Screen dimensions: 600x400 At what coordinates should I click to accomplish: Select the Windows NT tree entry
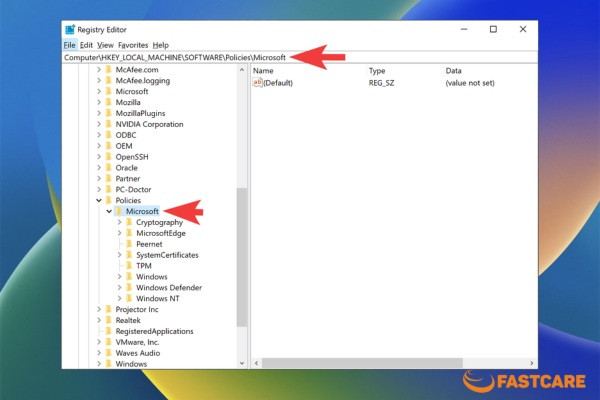[x=158, y=298]
